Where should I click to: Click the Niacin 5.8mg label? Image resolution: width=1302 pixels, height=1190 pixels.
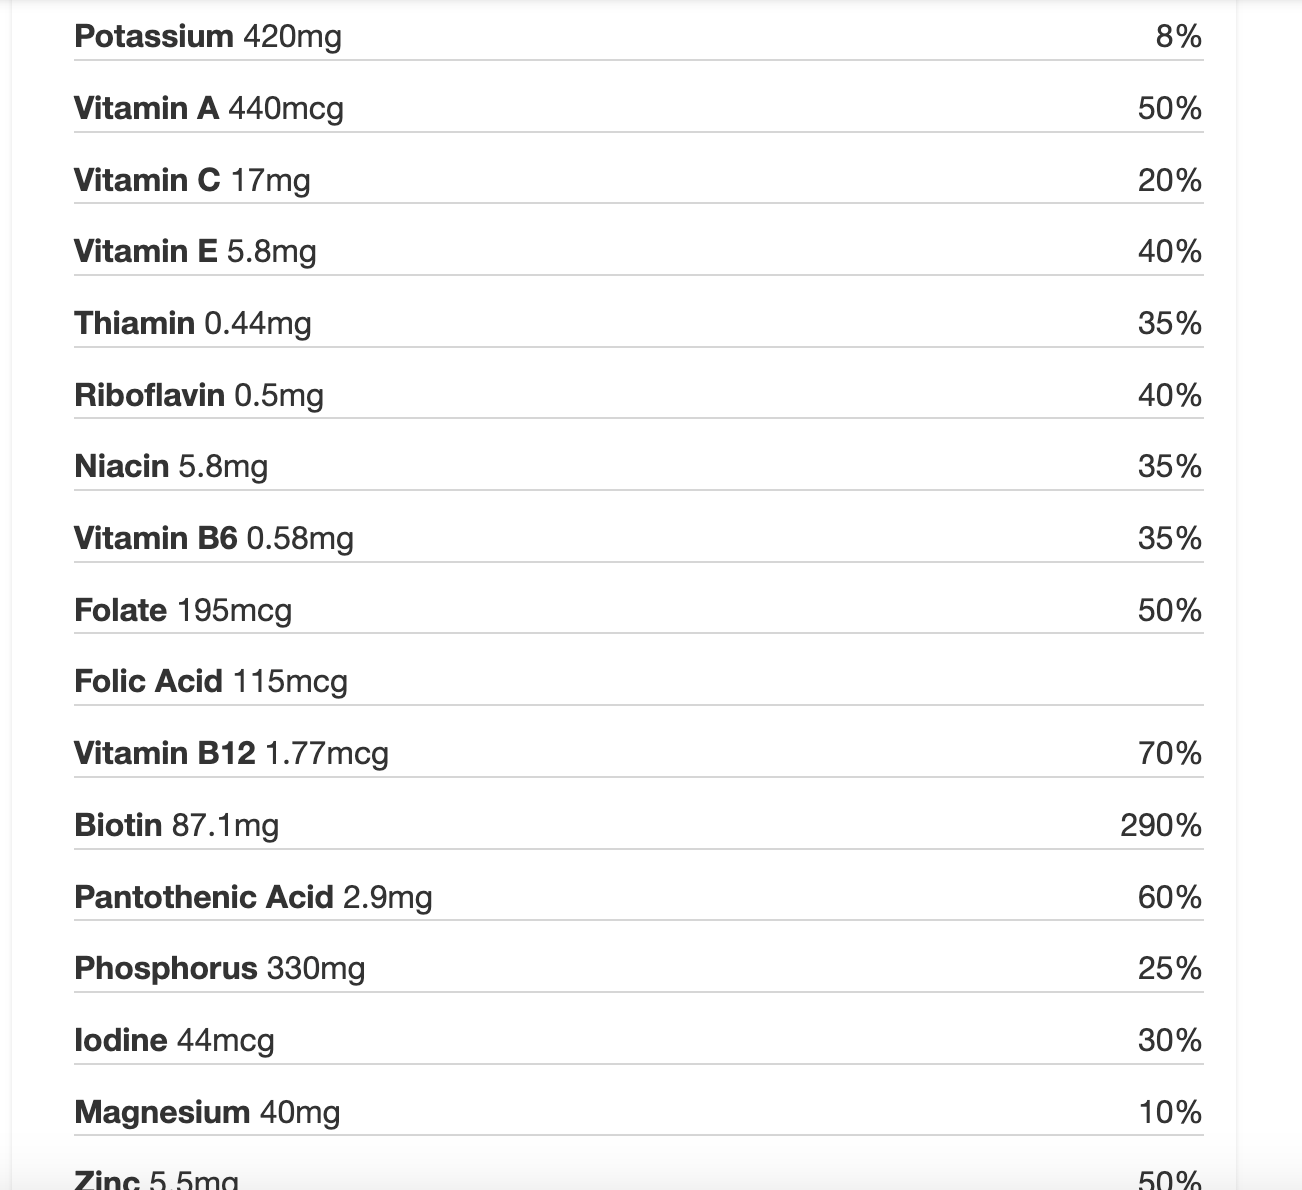click(171, 466)
